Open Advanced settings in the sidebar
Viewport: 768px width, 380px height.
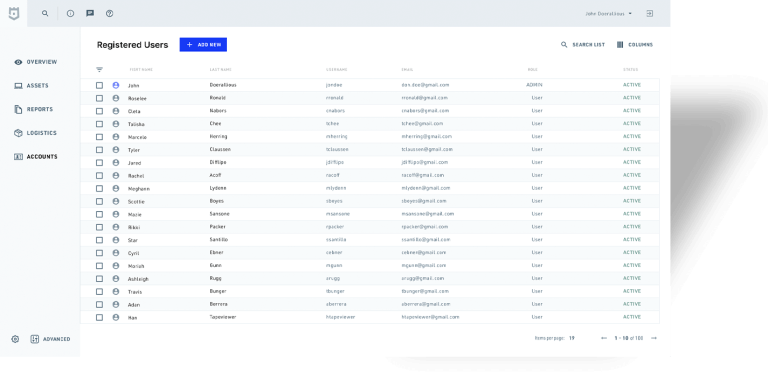50,339
